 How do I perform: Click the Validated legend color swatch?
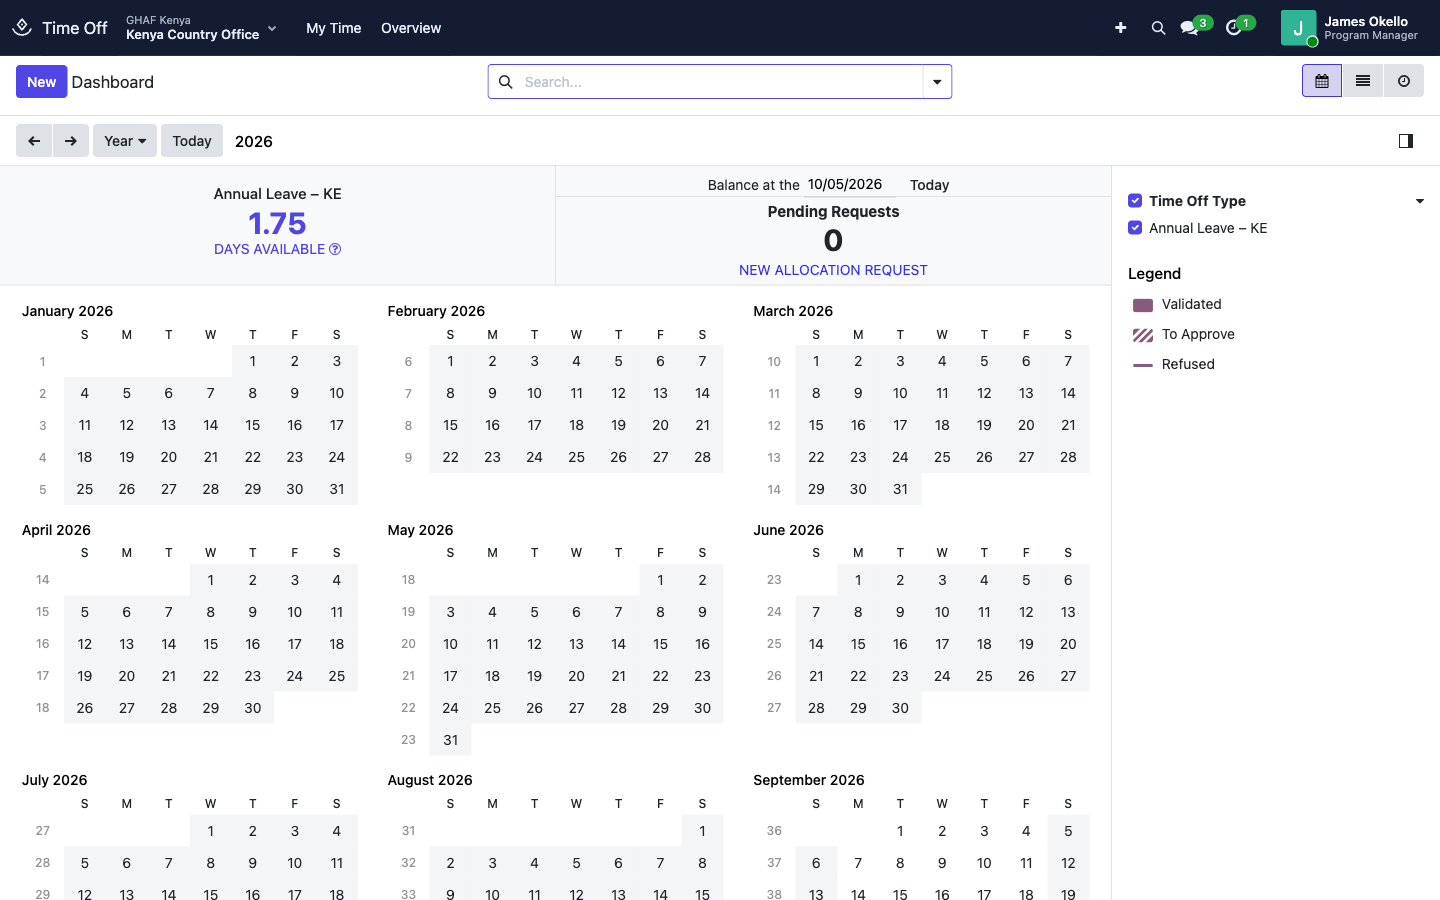tap(1143, 305)
